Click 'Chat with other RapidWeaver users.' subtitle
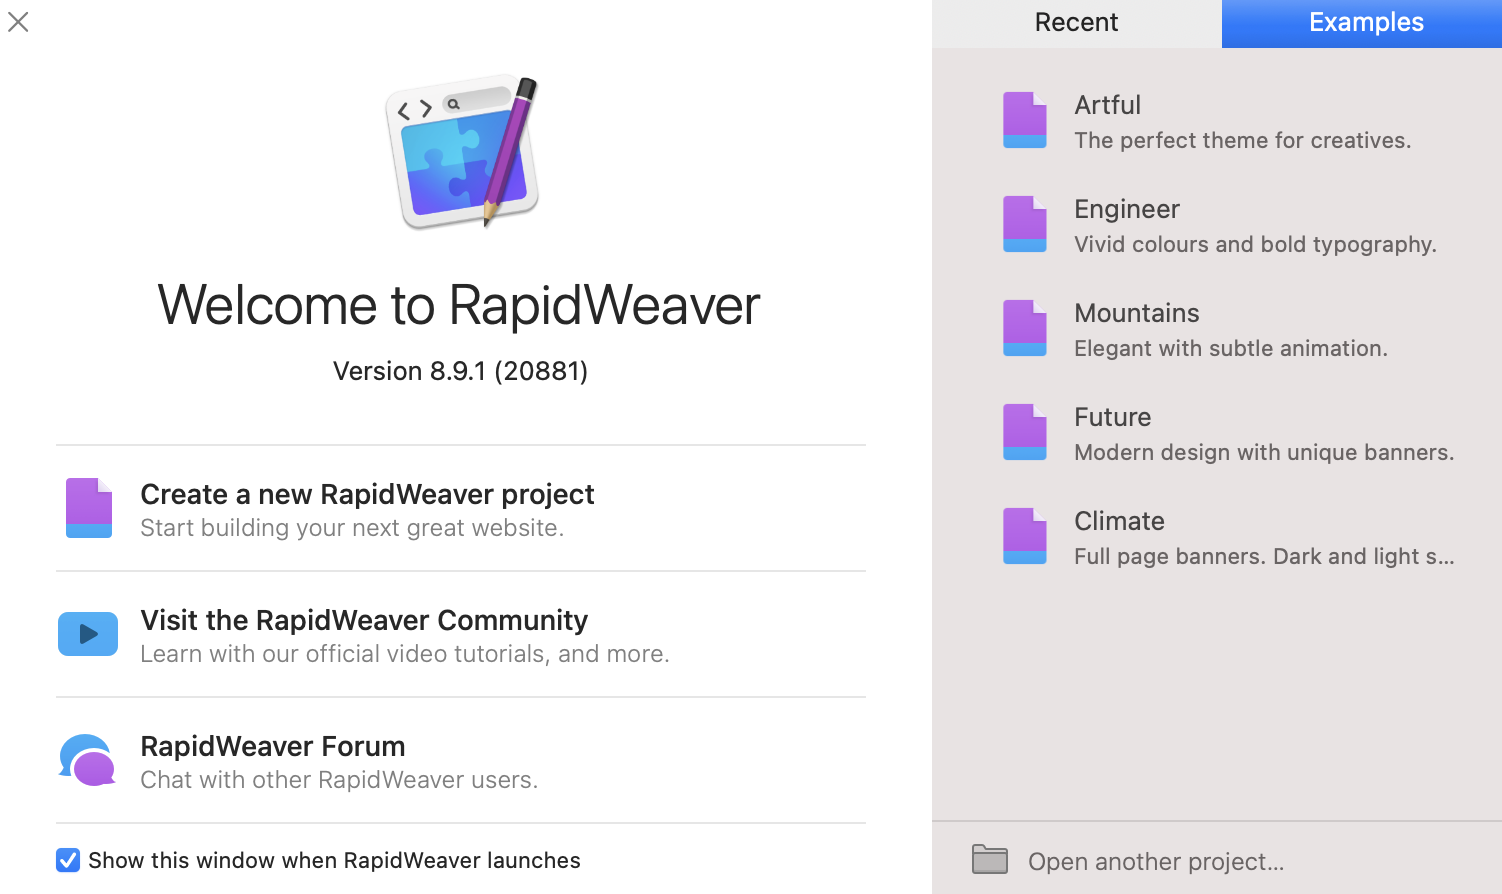 [x=339, y=780]
